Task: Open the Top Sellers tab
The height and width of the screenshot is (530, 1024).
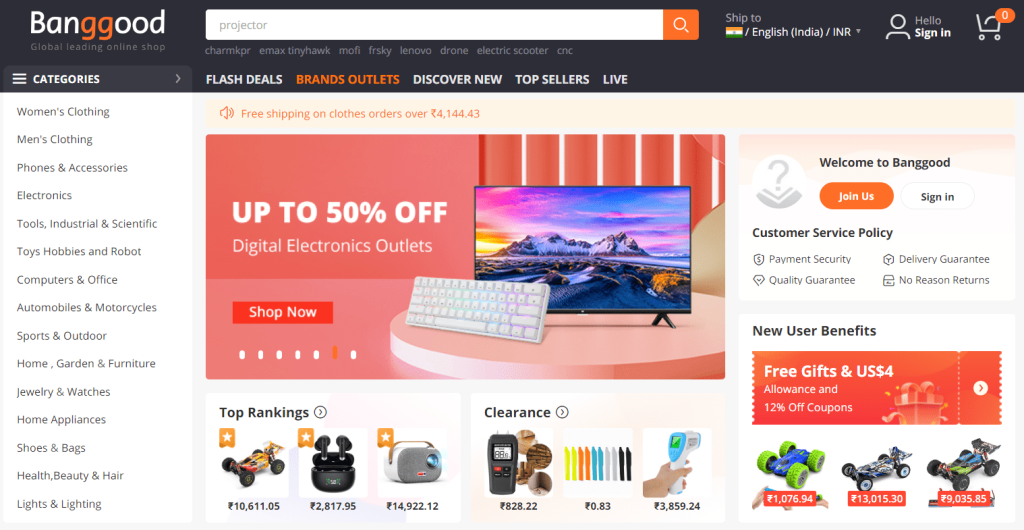Action: [x=552, y=80]
